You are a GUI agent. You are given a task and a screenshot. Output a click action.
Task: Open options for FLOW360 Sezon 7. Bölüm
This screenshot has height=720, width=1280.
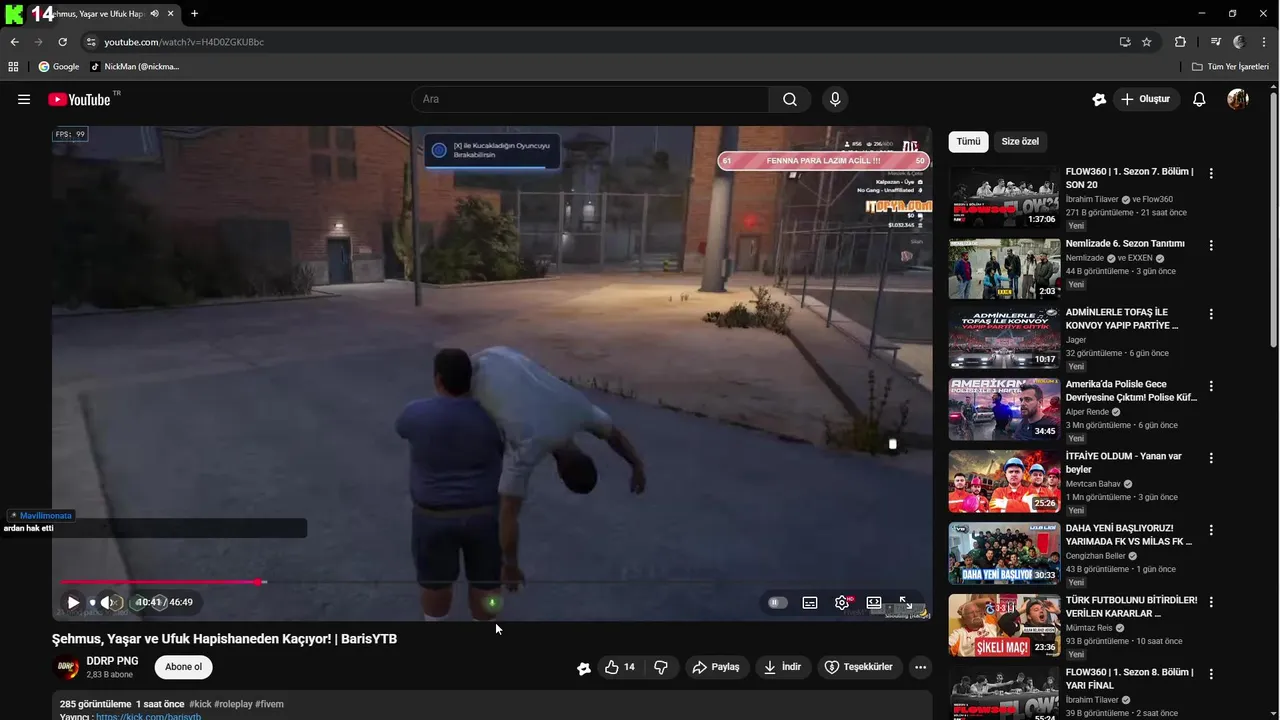tap(1211, 173)
